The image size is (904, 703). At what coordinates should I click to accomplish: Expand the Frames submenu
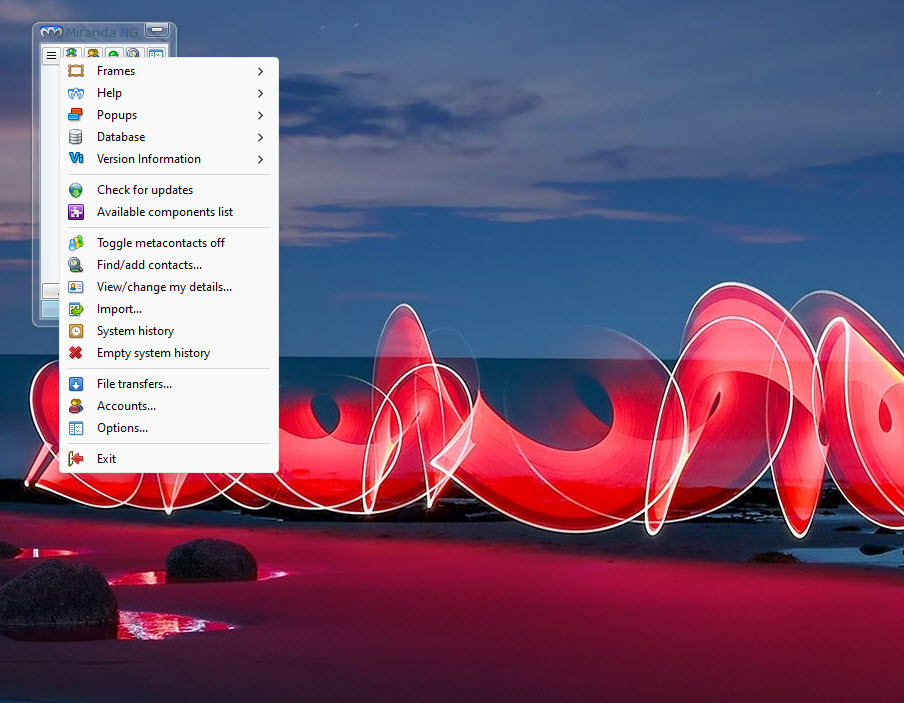(x=169, y=71)
